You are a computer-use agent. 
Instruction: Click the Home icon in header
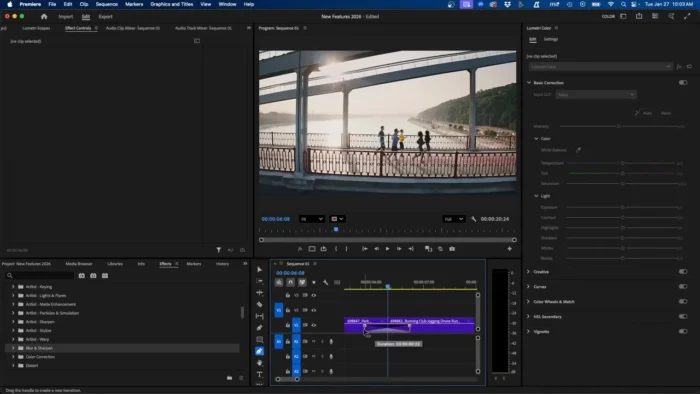pos(44,17)
